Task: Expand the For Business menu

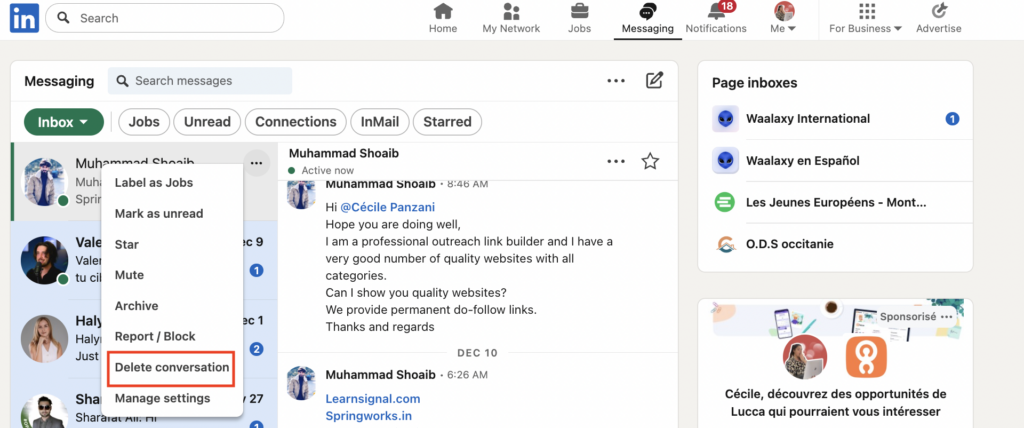Action: click(866, 19)
